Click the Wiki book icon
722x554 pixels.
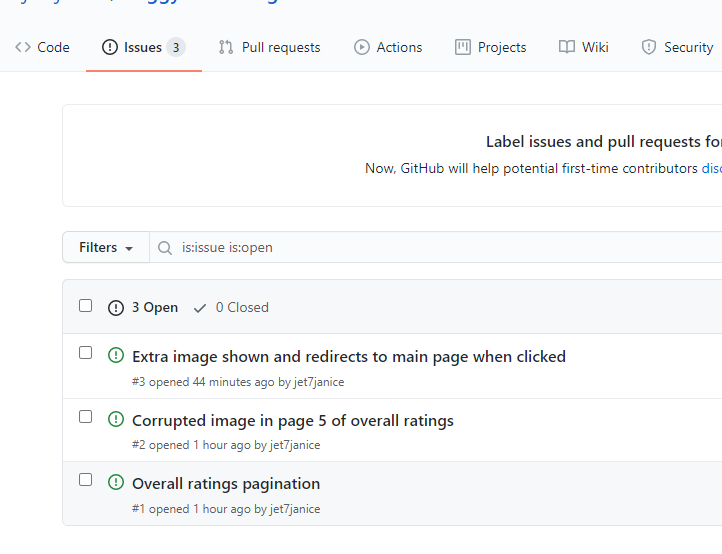(567, 47)
